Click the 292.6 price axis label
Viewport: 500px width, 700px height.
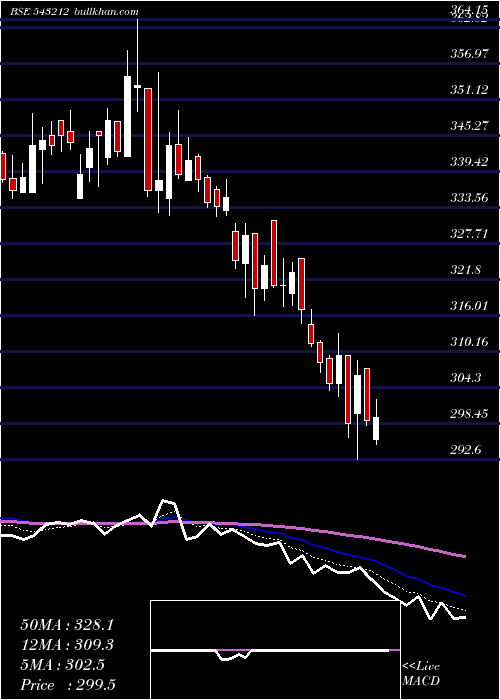465,450
